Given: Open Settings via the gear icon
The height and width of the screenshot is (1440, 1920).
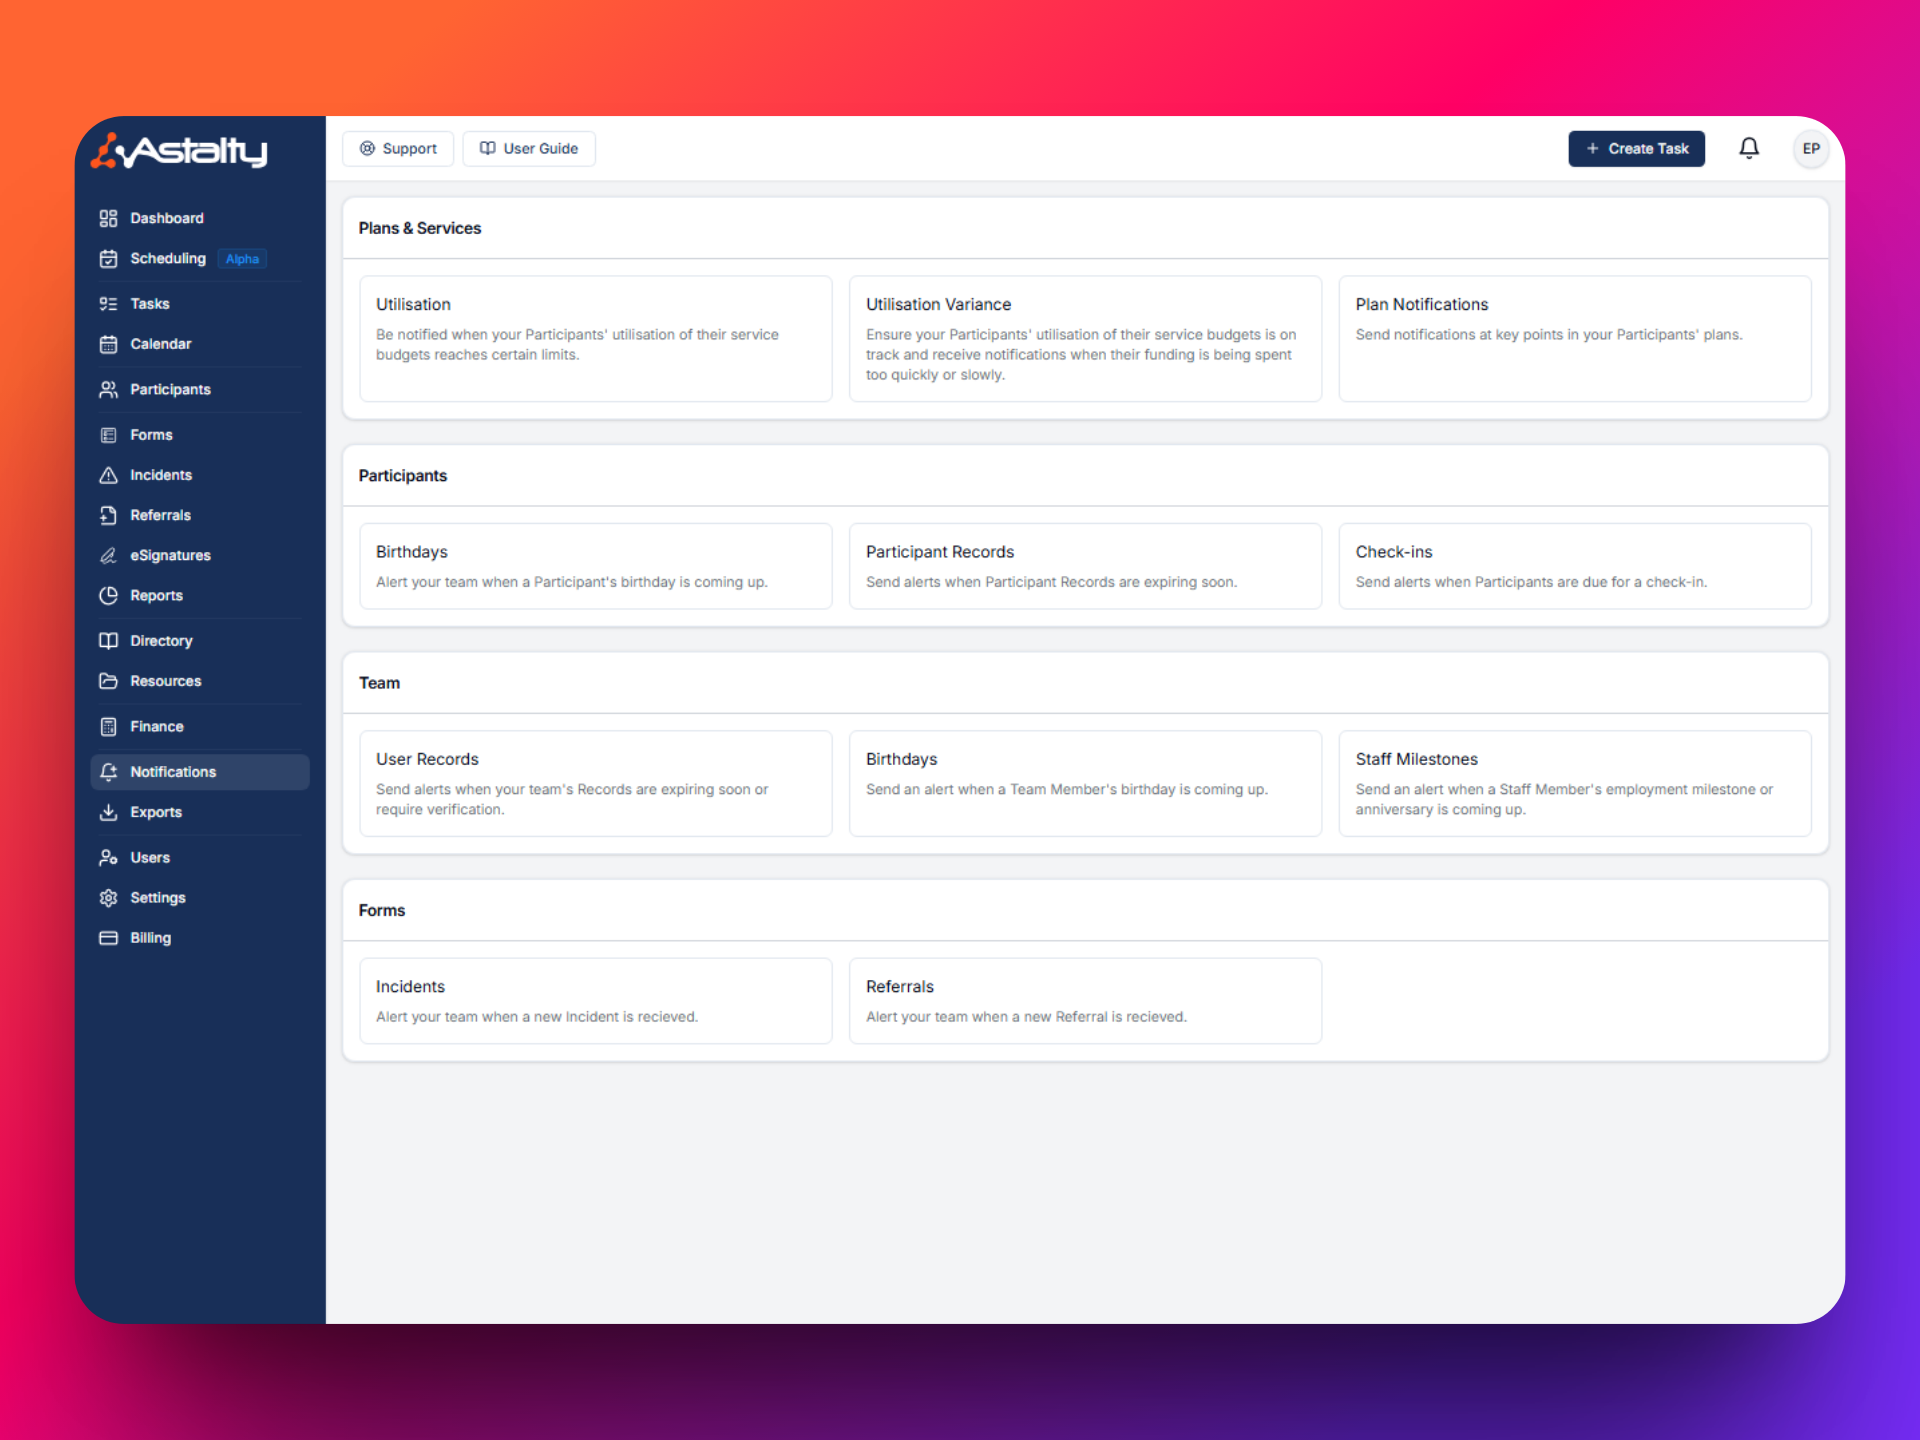Looking at the screenshot, I should (109, 897).
